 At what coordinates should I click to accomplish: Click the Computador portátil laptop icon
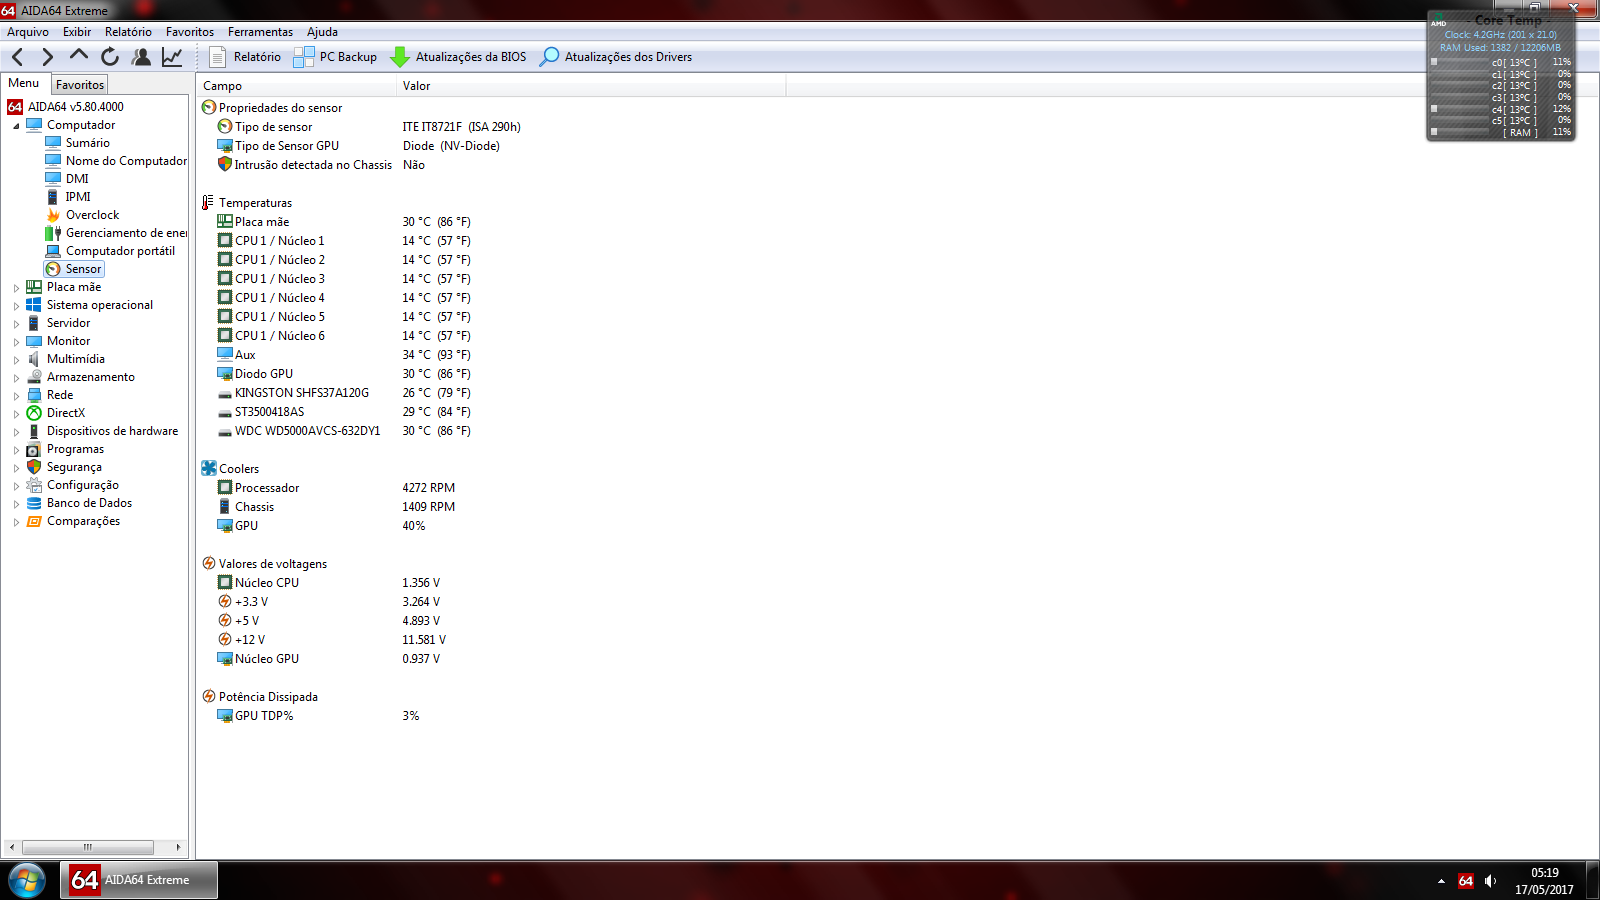[x=53, y=251]
